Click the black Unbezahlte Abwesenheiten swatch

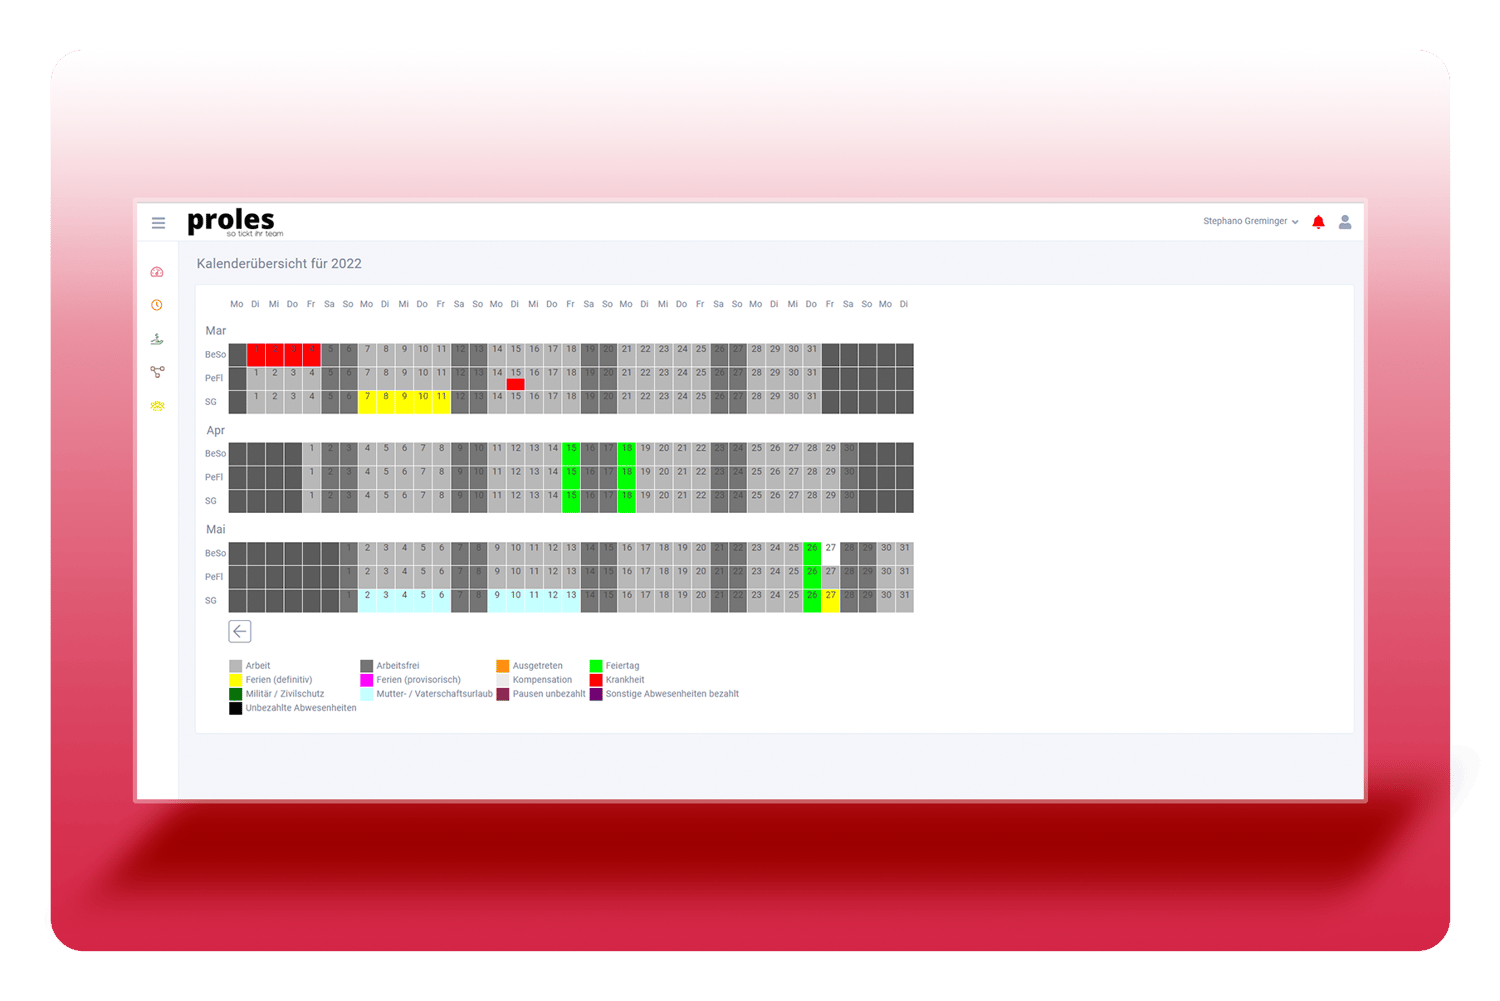click(x=235, y=708)
